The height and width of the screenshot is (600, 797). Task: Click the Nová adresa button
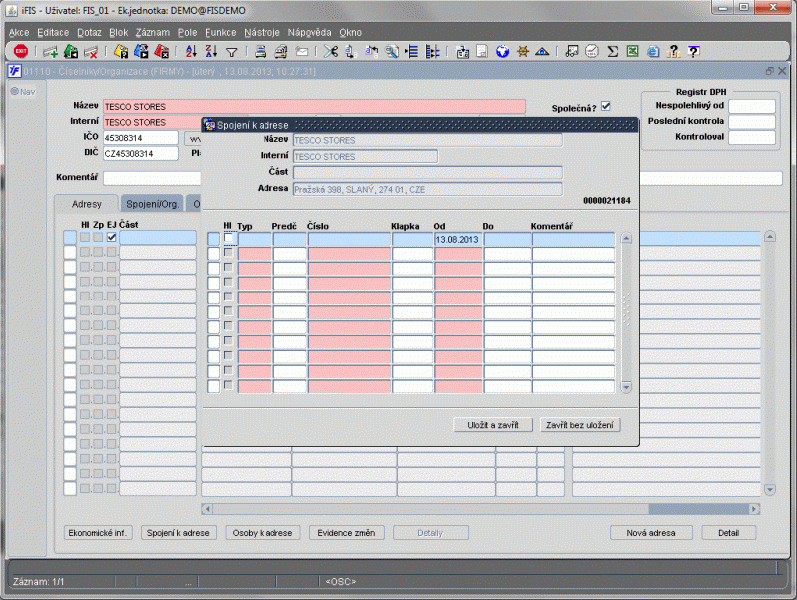(x=652, y=533)
